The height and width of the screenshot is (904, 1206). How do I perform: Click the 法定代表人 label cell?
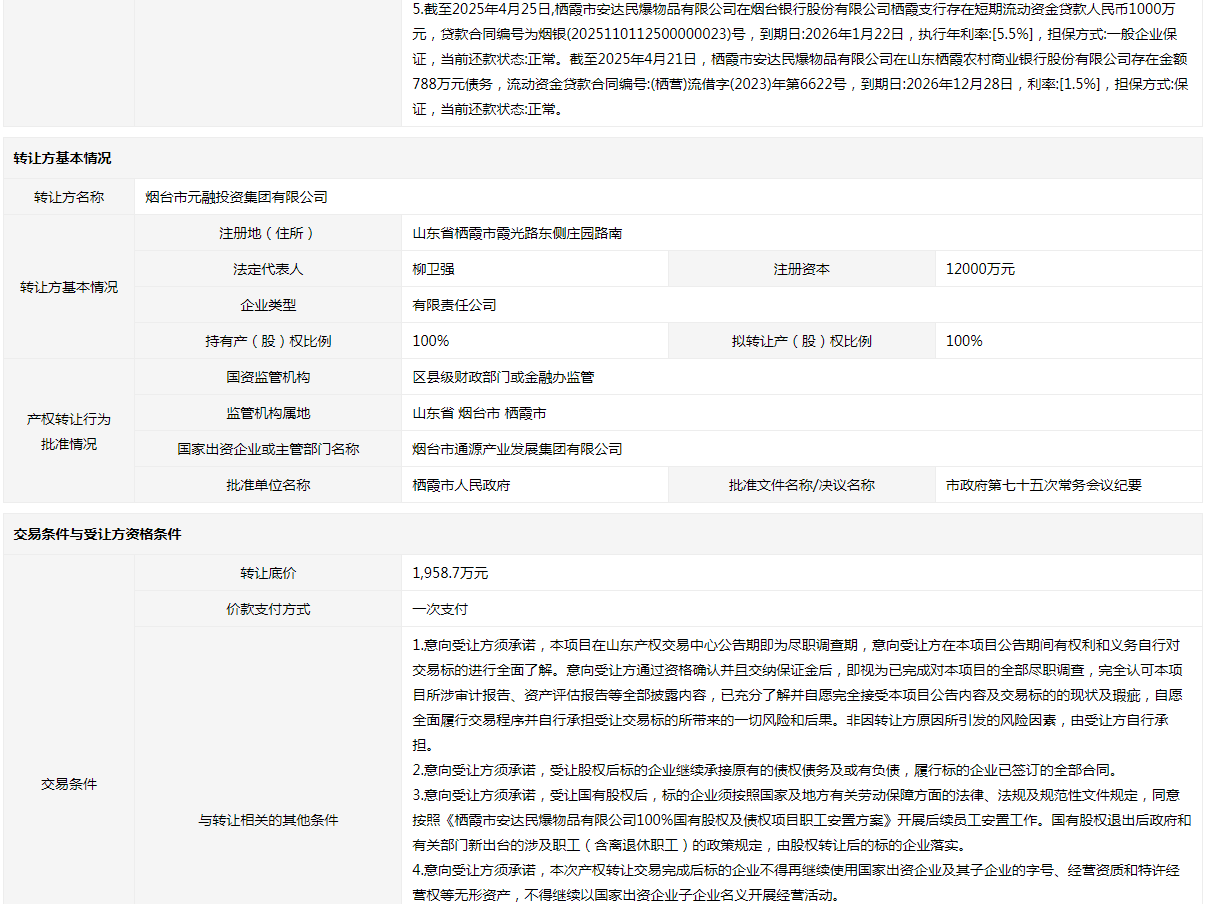tap(268, 269)
